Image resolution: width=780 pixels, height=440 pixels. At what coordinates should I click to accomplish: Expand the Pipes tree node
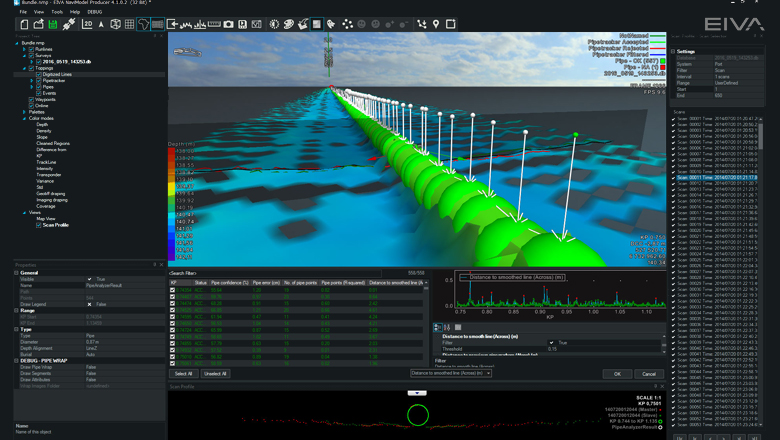point(31,87)
